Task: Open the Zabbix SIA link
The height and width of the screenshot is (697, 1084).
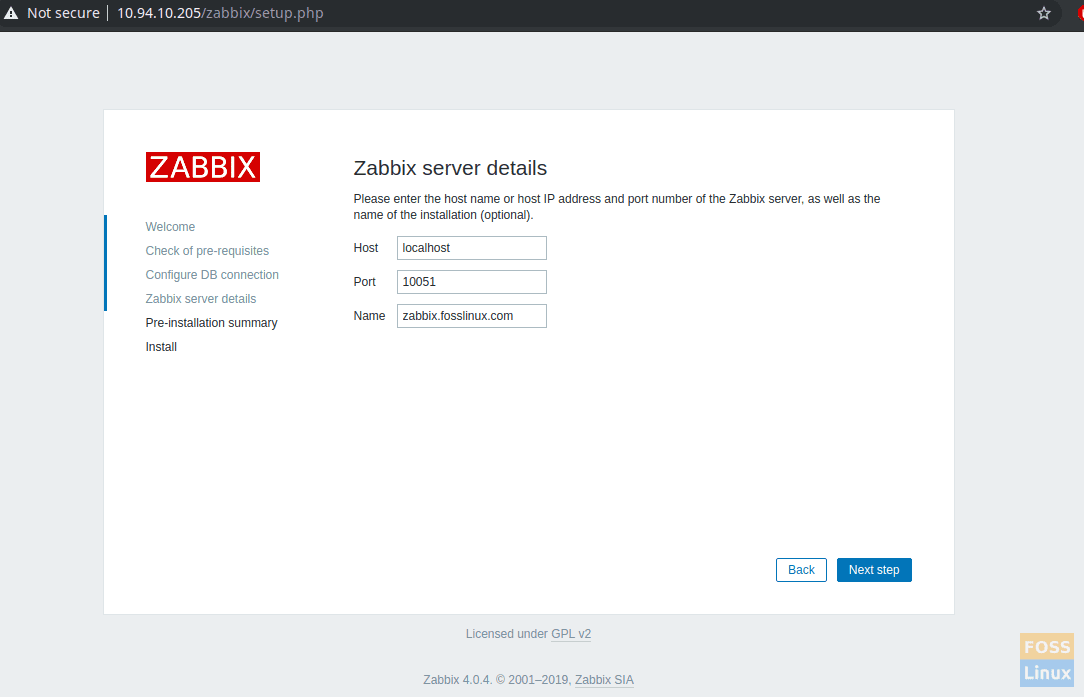Action: [x=604, y=680]
